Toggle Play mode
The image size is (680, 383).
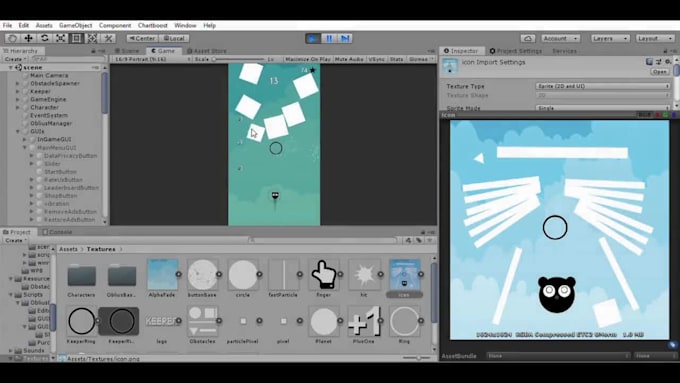point(312,38)
